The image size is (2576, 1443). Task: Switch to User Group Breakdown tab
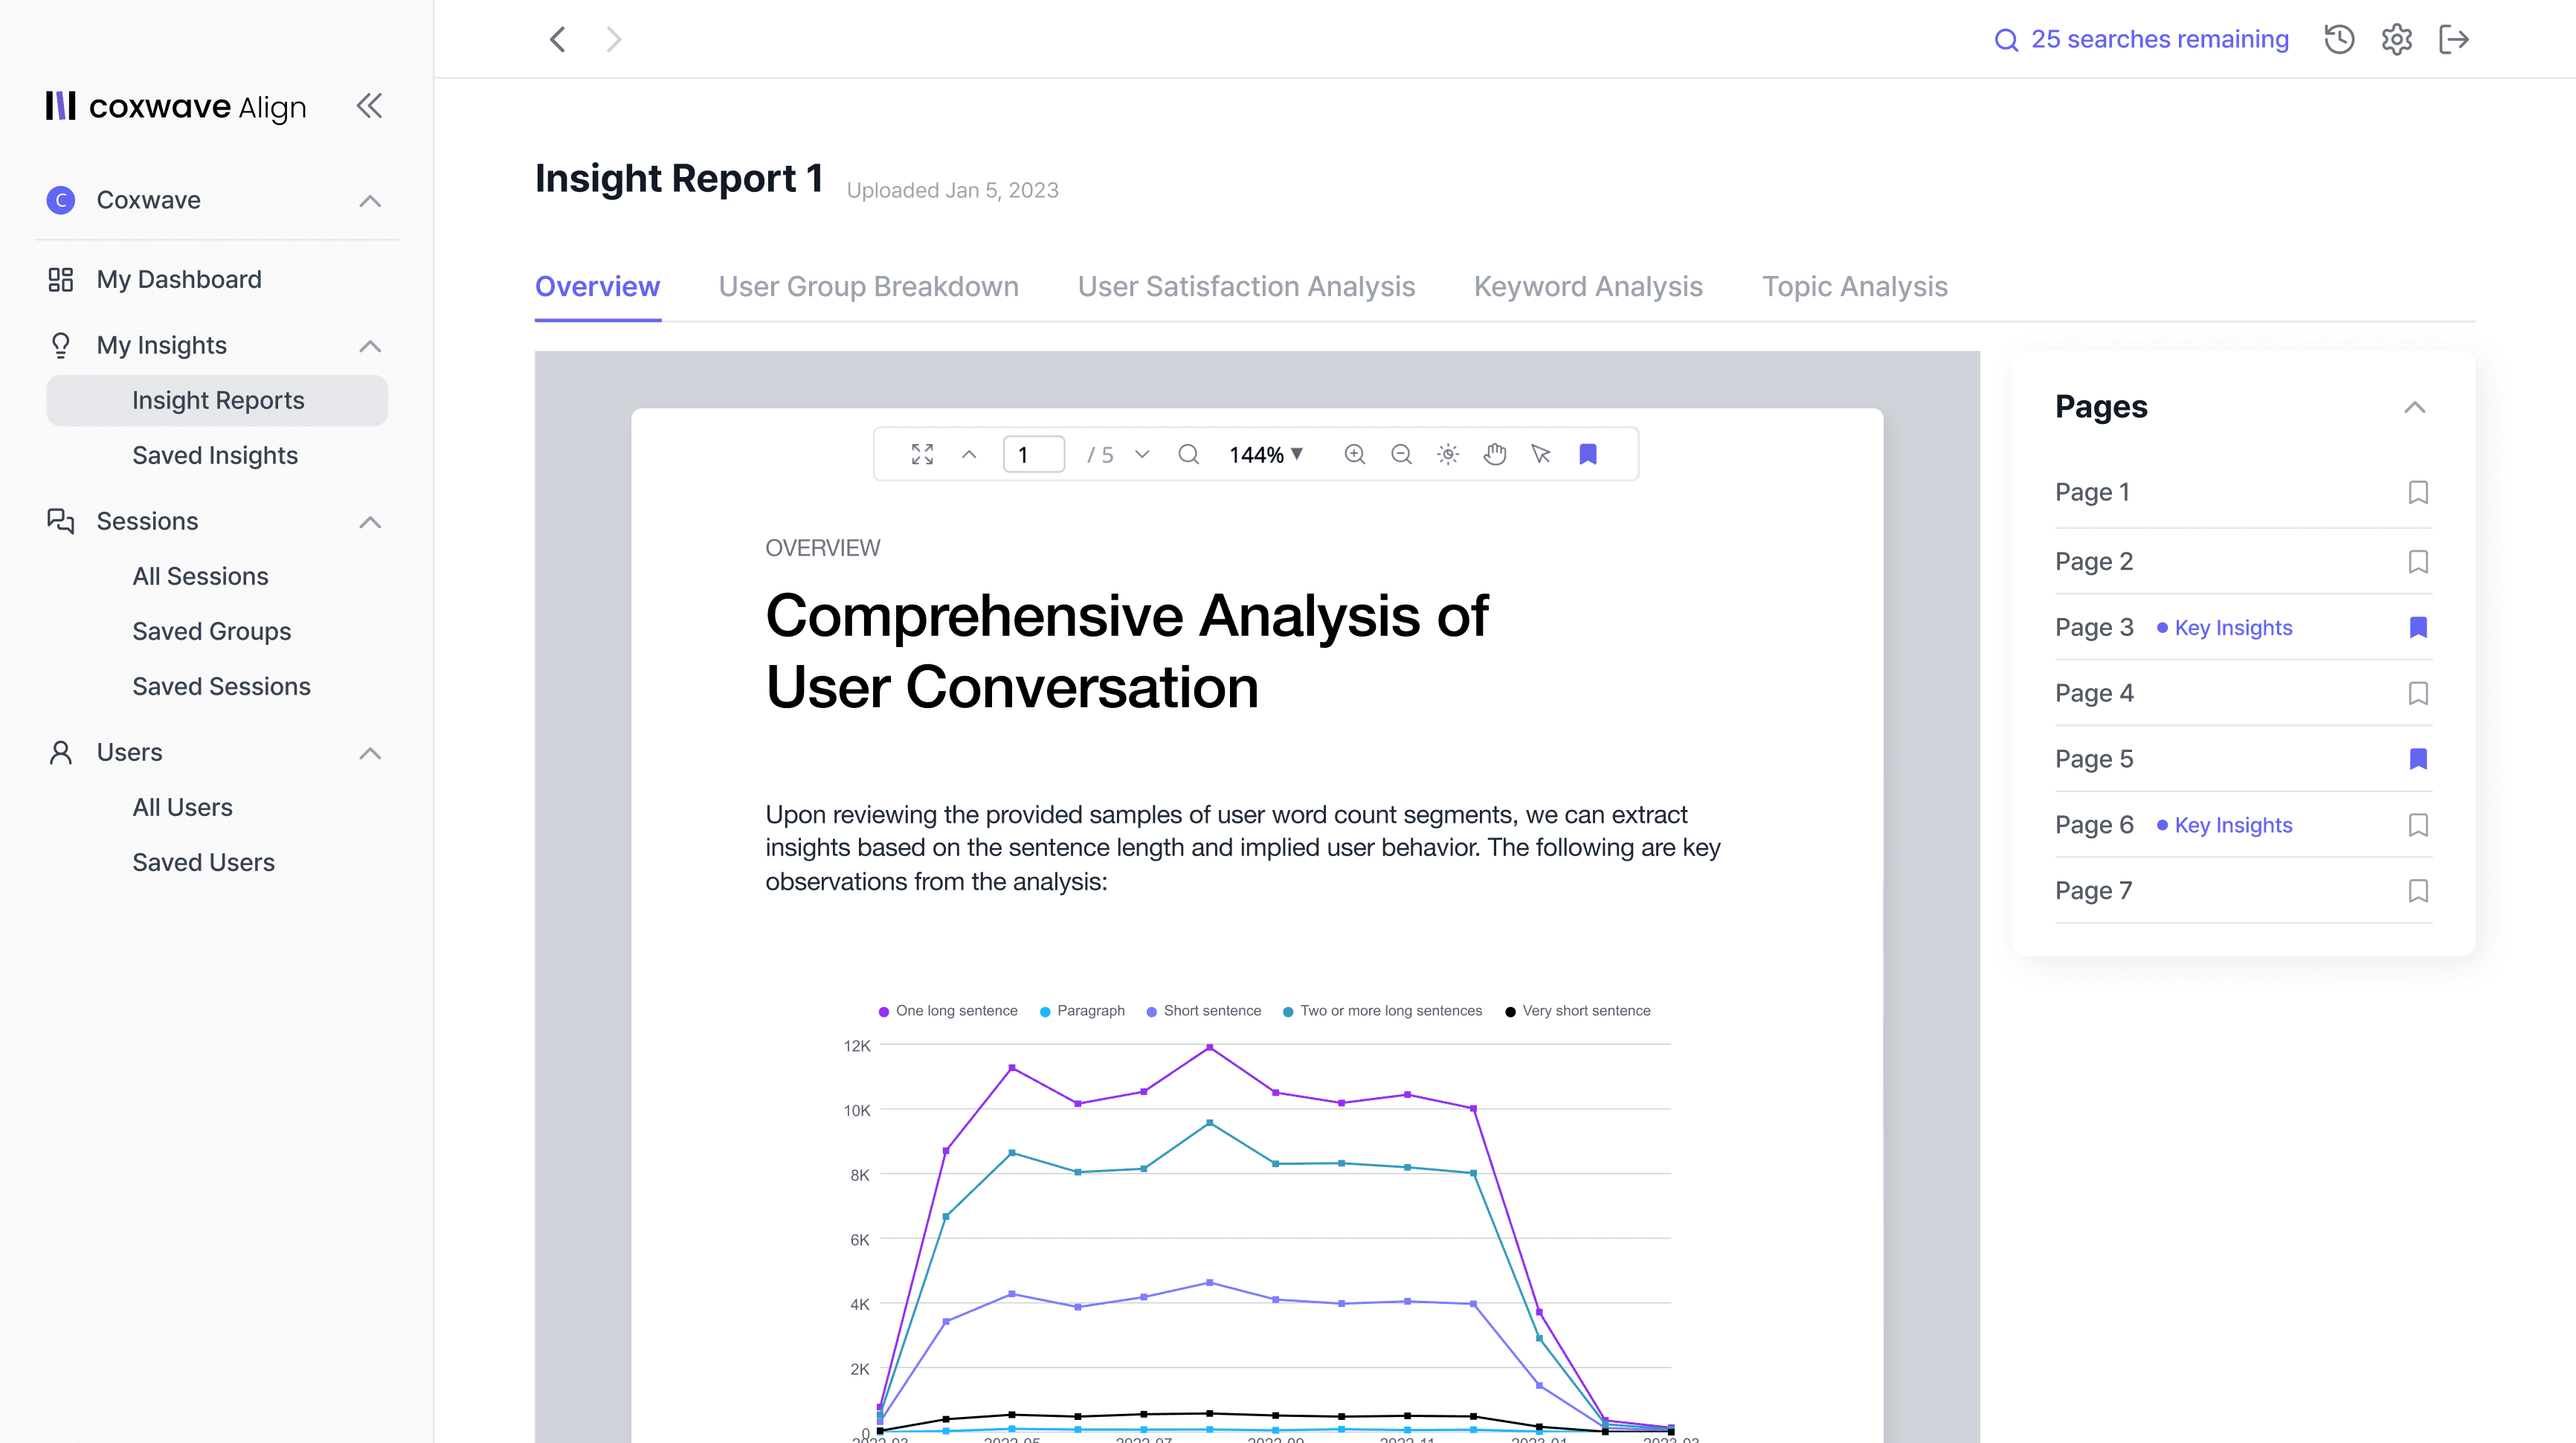click(x=868, y=286)
